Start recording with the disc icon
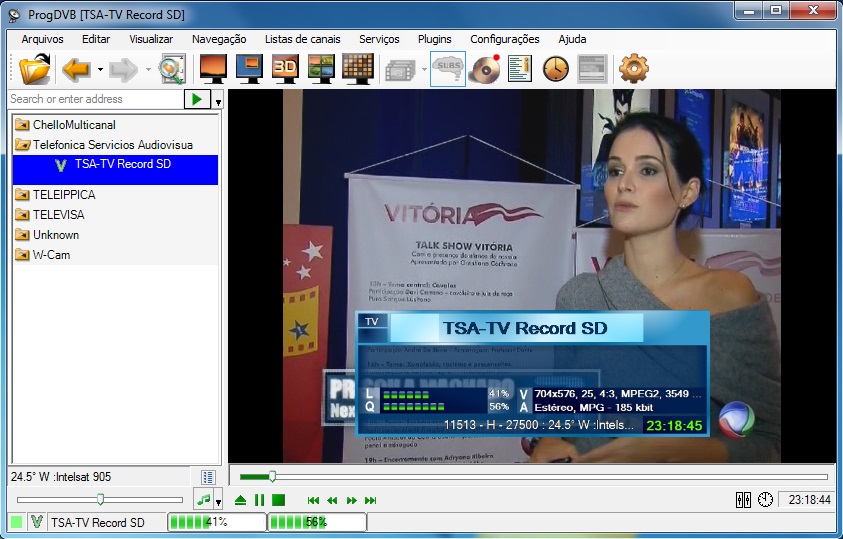This screenshot has width=843, height=539. (484, 69)
